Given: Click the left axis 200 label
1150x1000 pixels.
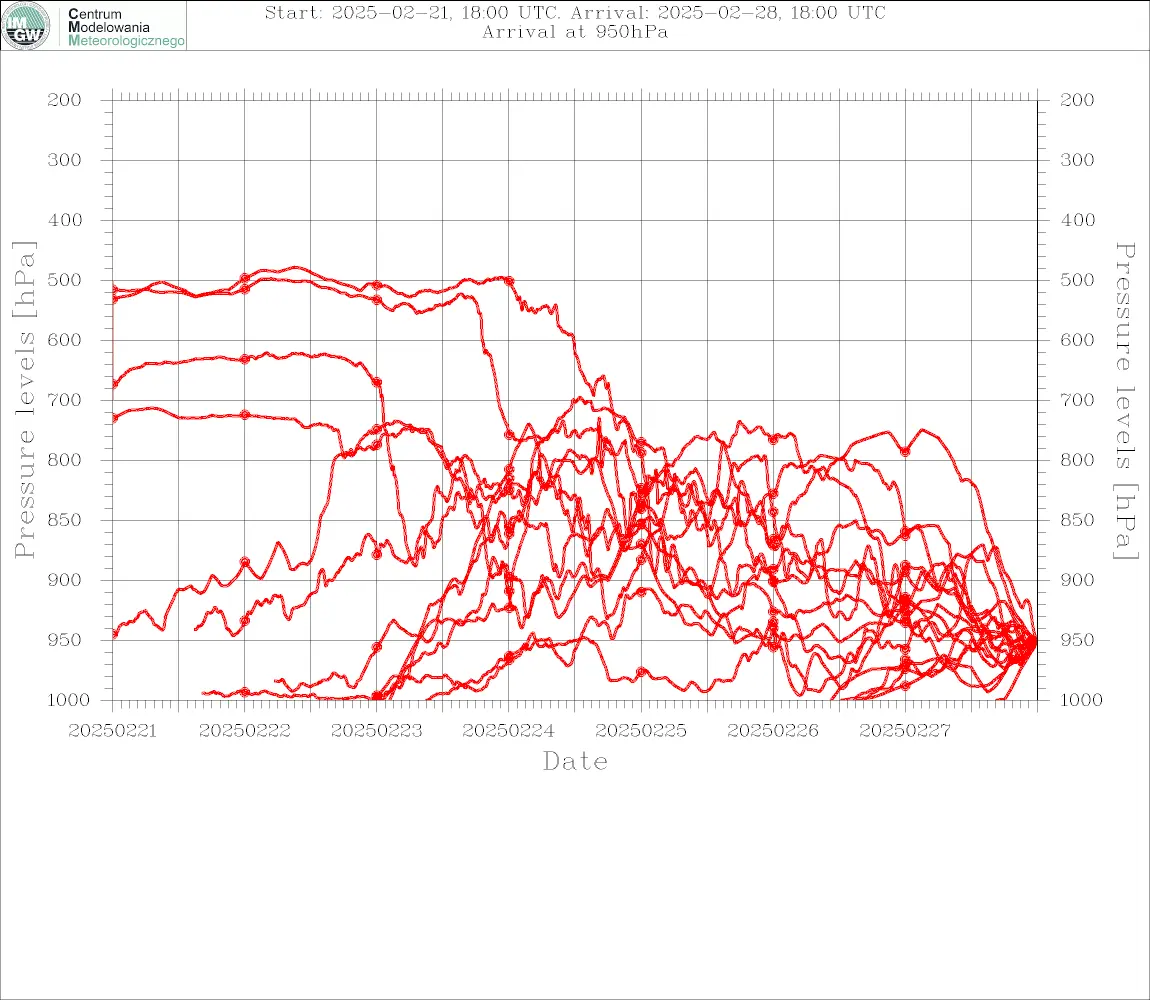Looking at the screenshot, I should coord(65,100).
